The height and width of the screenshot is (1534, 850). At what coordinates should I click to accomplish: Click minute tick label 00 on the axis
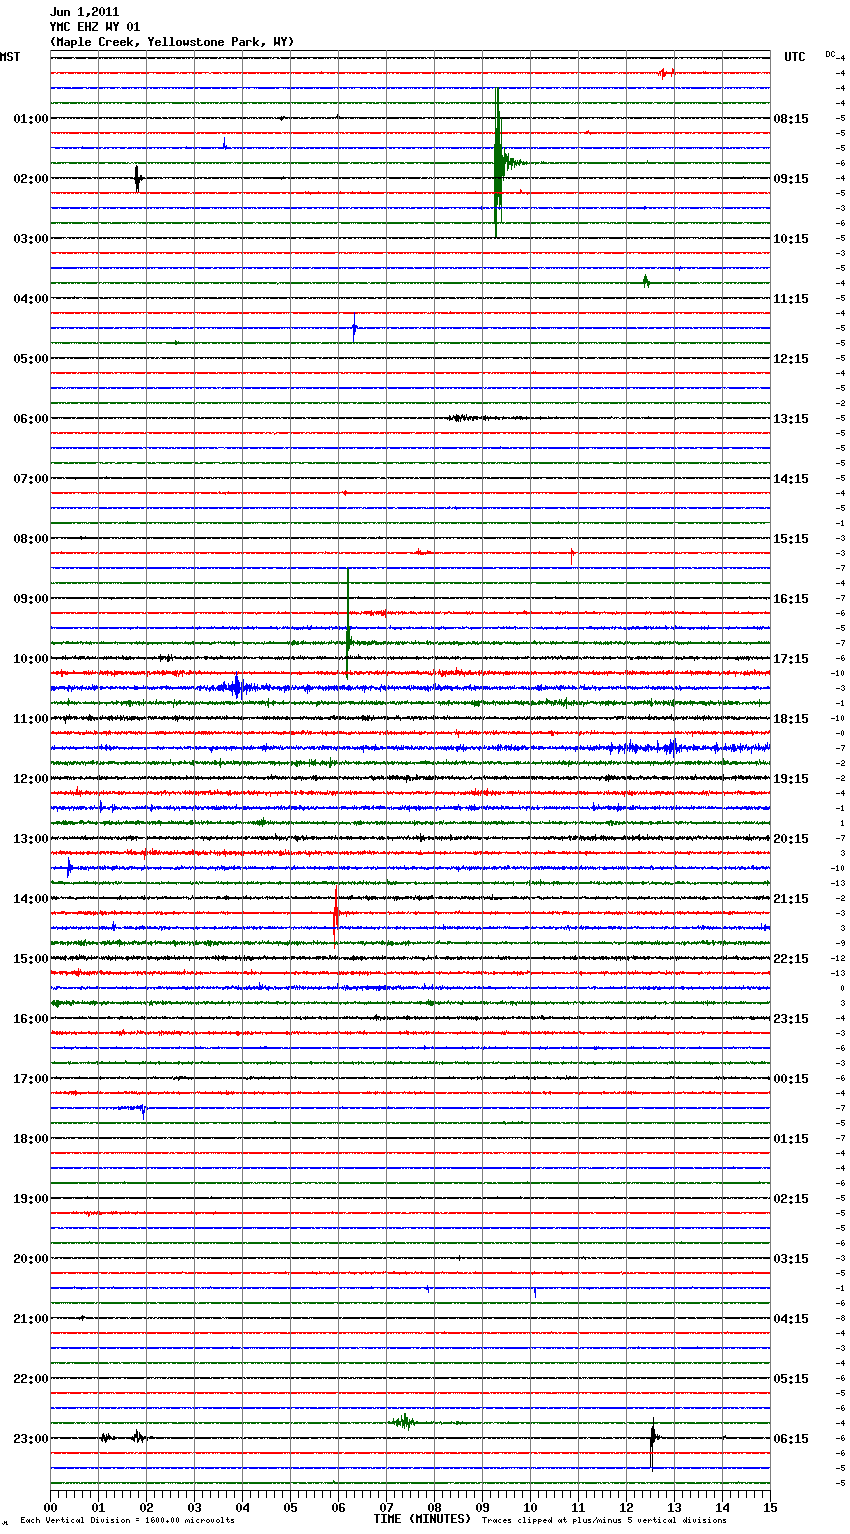[x=50, y=1507]
